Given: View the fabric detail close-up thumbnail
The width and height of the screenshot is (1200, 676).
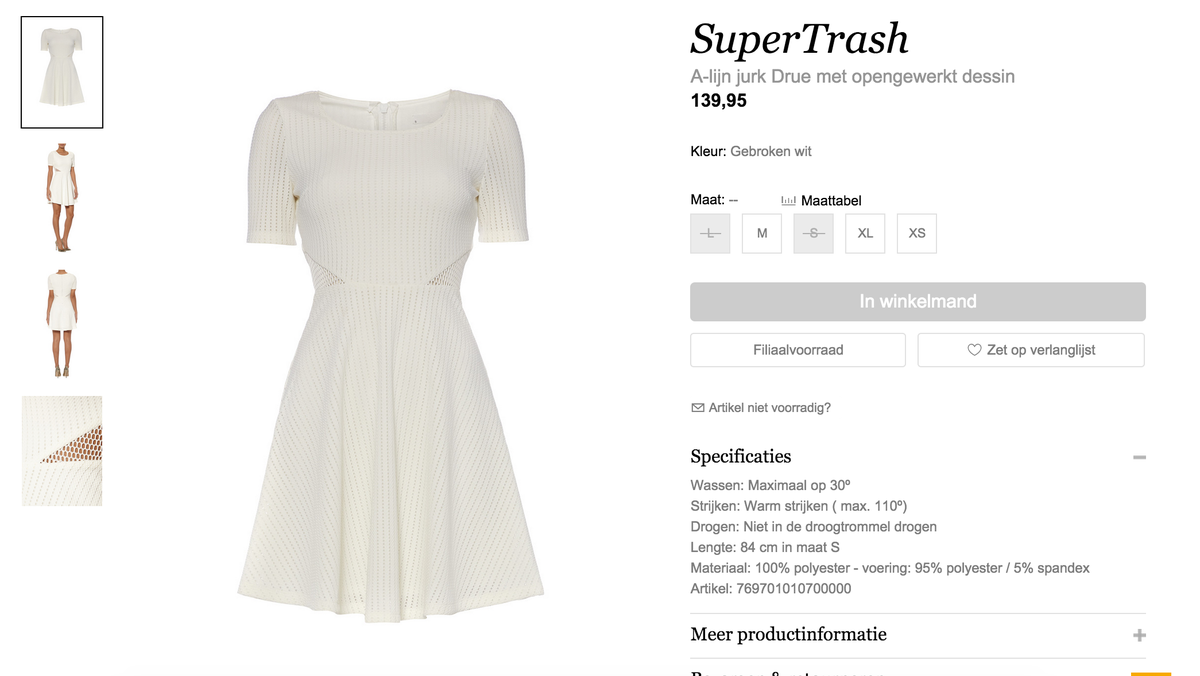Looking at the screenshot, I should click(x=62, y=451).
